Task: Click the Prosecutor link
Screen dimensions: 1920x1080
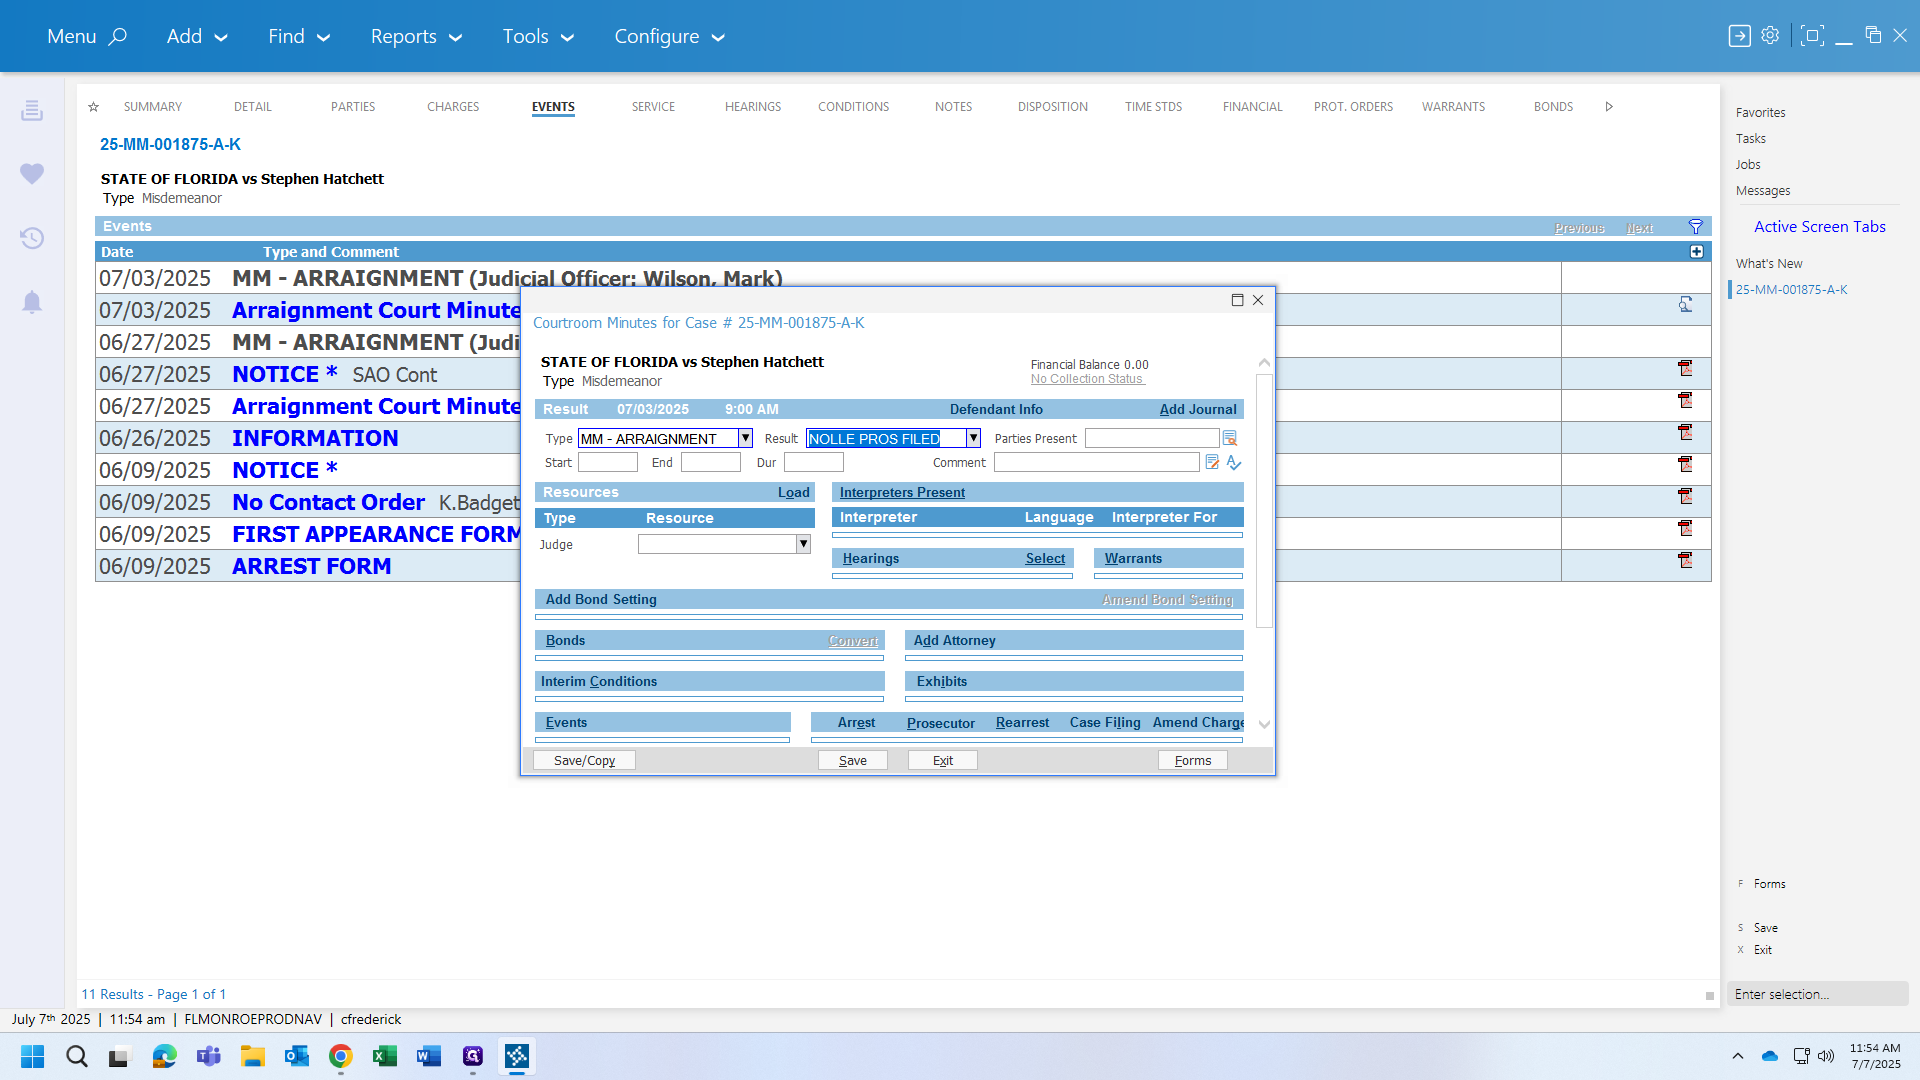Action: [x=940, y=723]
